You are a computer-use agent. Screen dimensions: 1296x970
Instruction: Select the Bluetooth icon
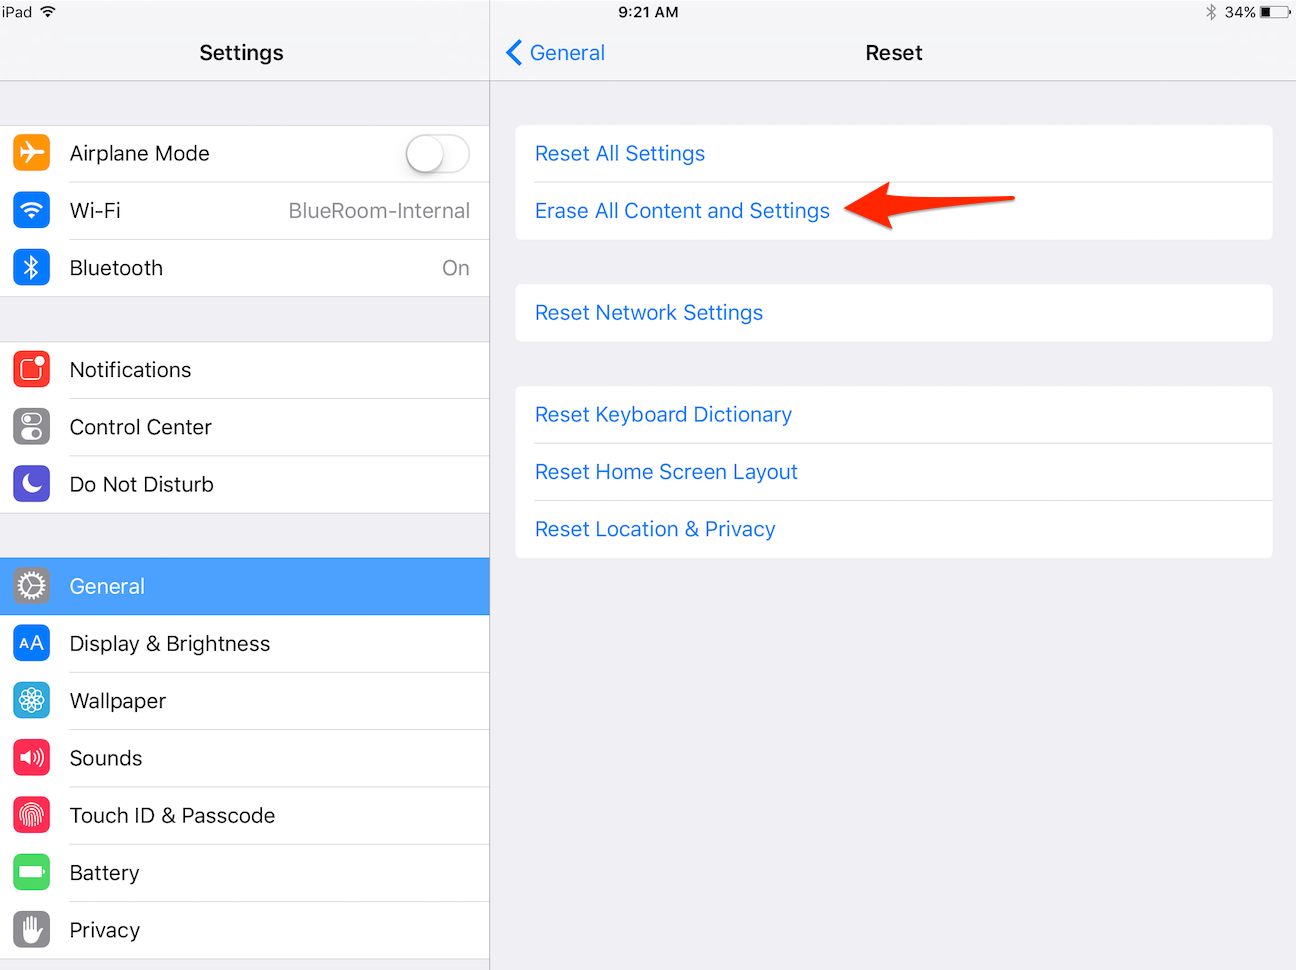32,268
